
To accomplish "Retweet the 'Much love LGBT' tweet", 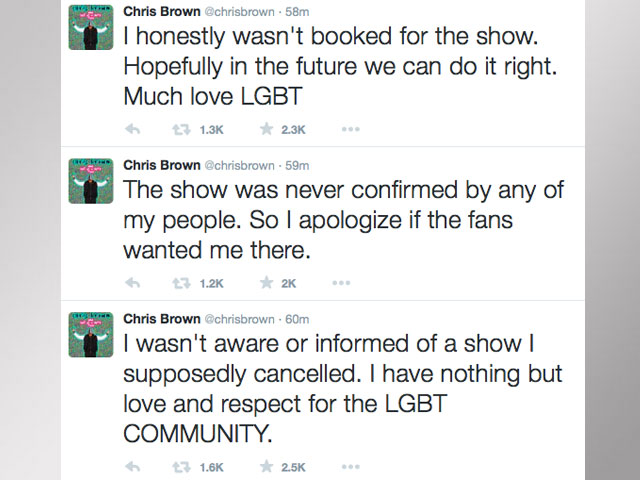I will (x=181, y=129).
